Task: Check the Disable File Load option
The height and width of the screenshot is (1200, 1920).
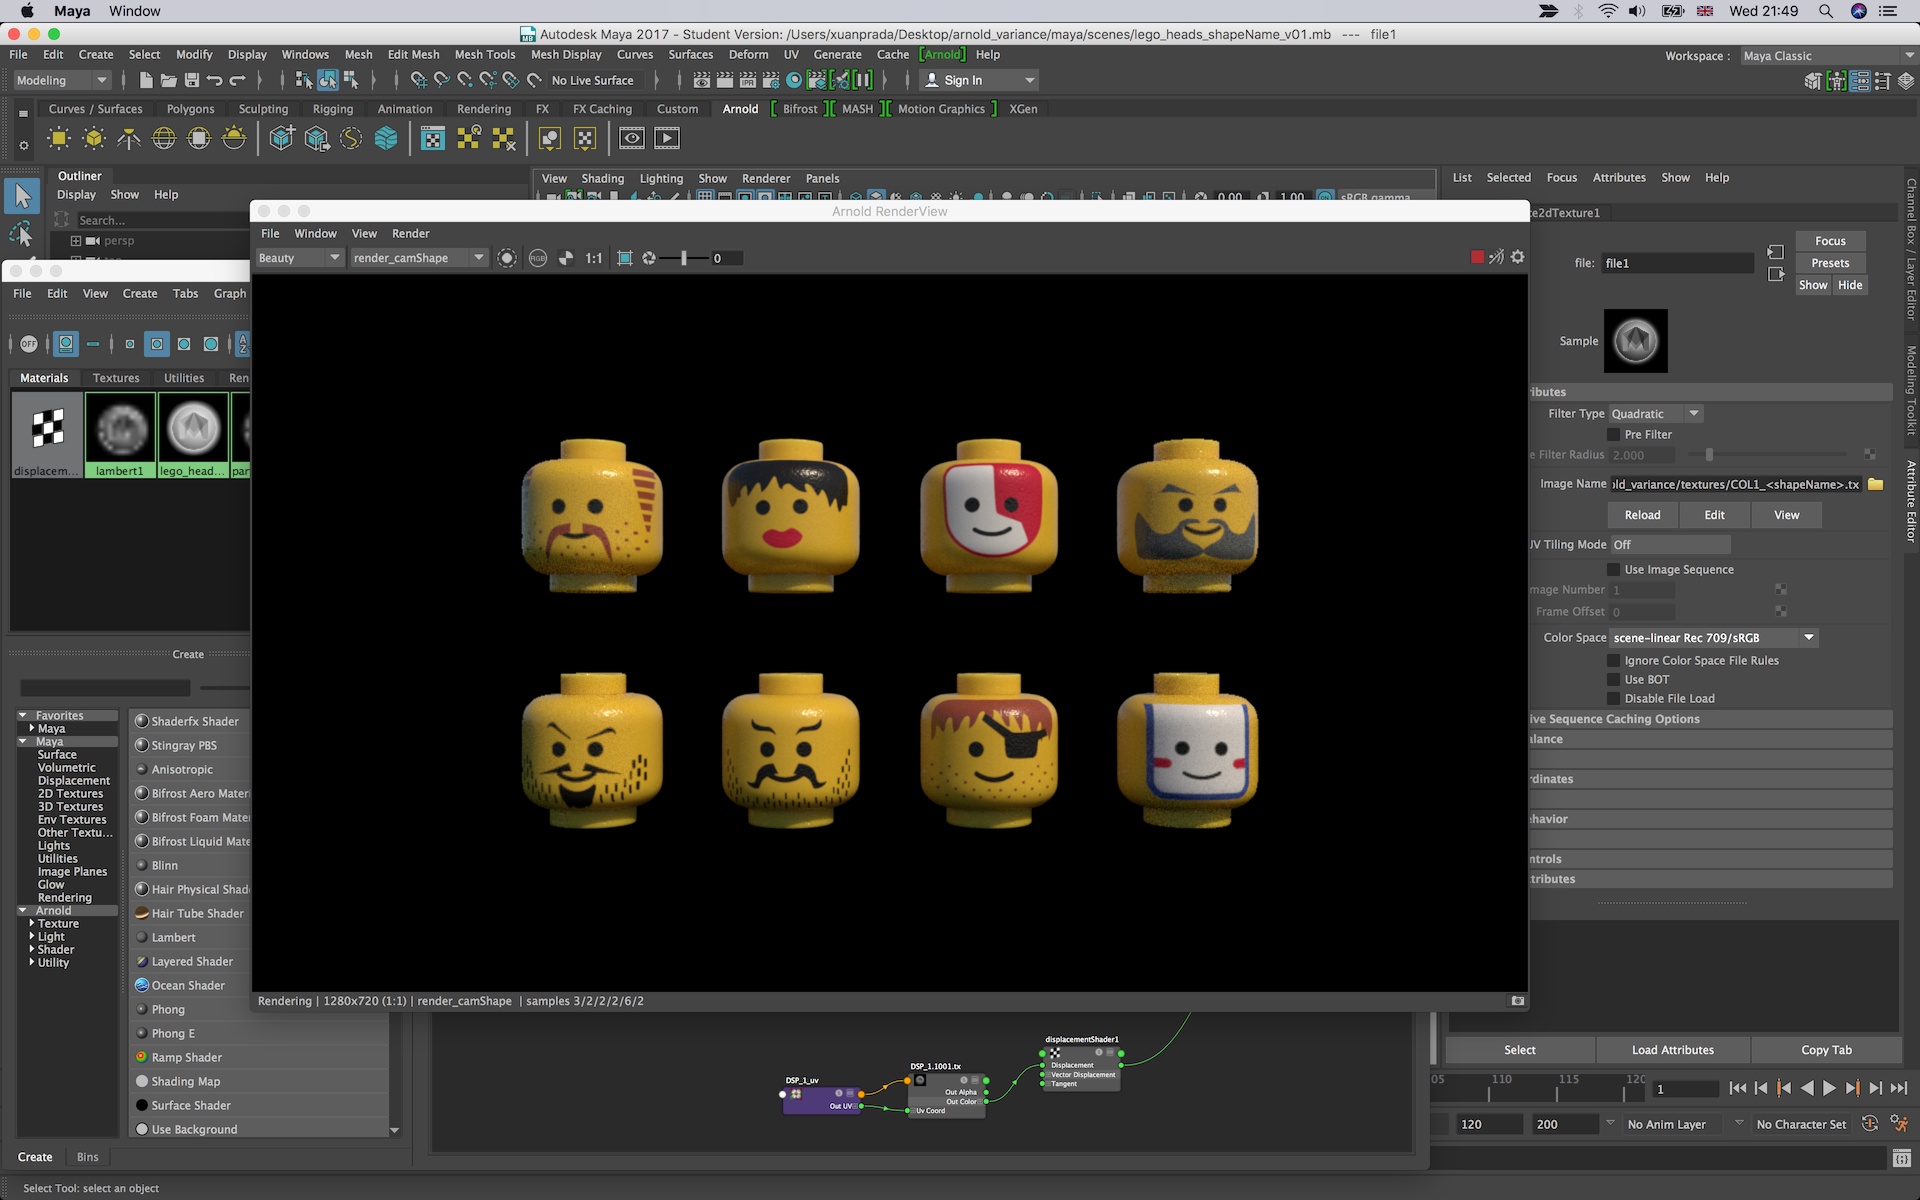Action: pos(1613,698)
